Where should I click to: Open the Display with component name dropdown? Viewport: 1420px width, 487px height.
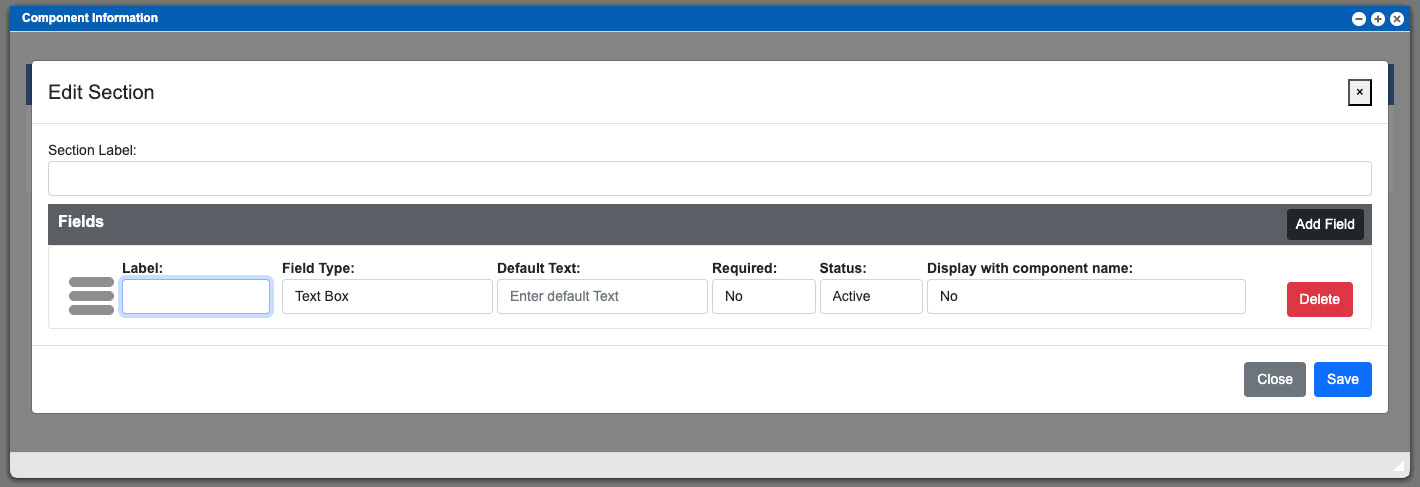[1086, 296]
